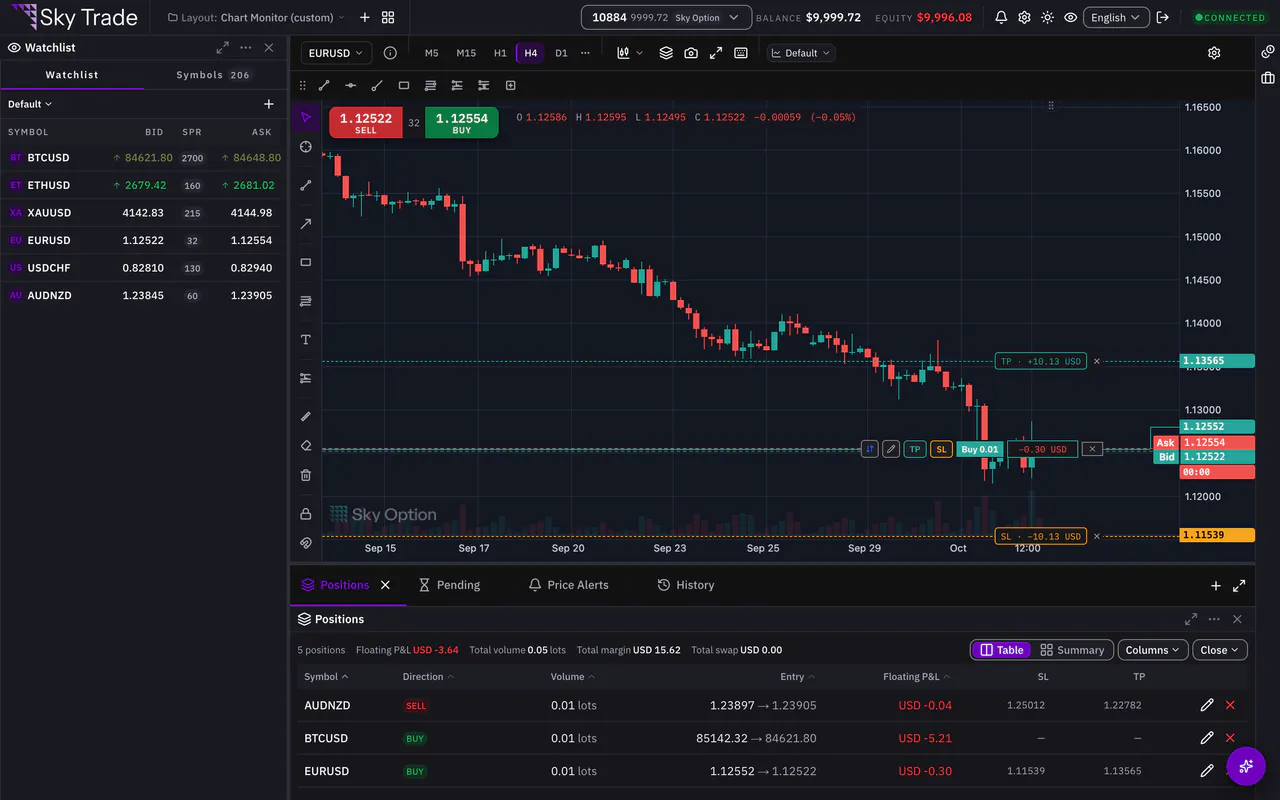This screenshot has height=800, width=1280.
Task: Open the account selector 10884 Sky Option
Action: point(666,17)
